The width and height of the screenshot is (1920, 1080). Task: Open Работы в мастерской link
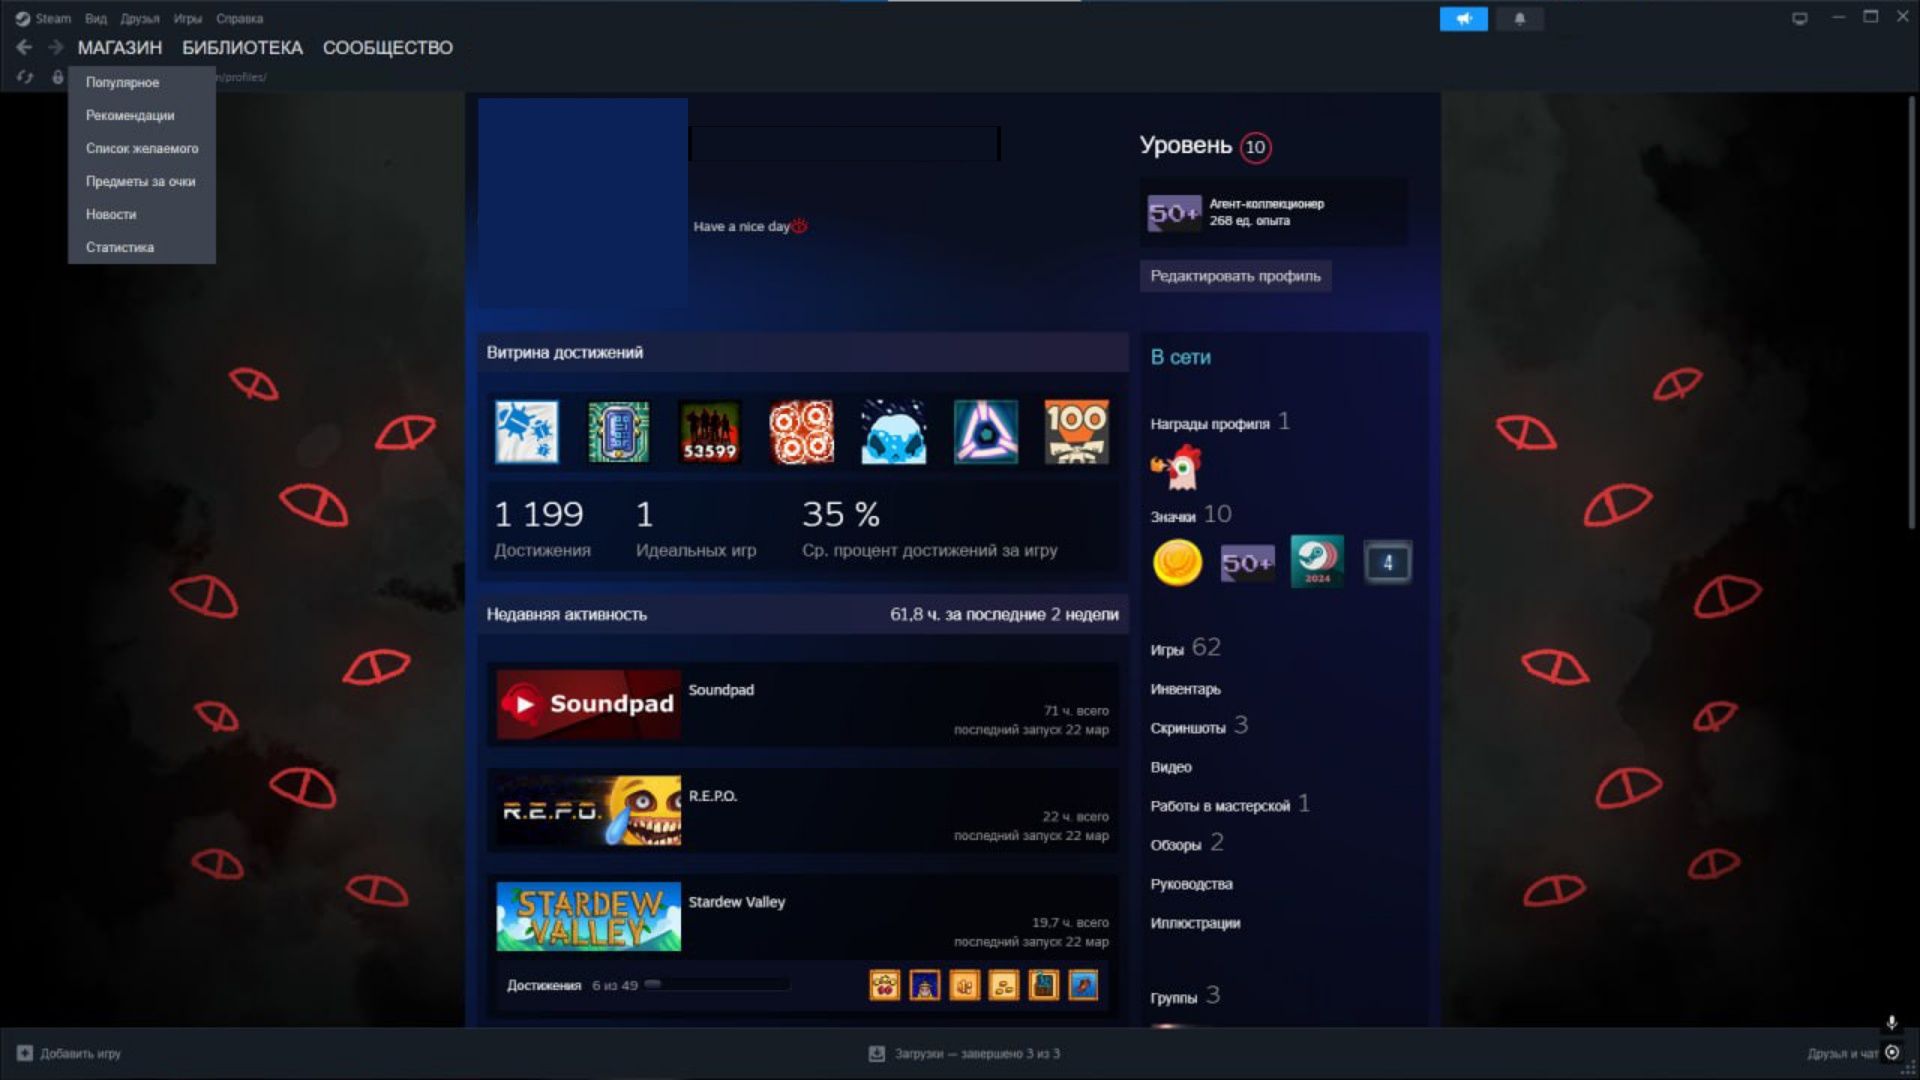(x=1229, y=804)
